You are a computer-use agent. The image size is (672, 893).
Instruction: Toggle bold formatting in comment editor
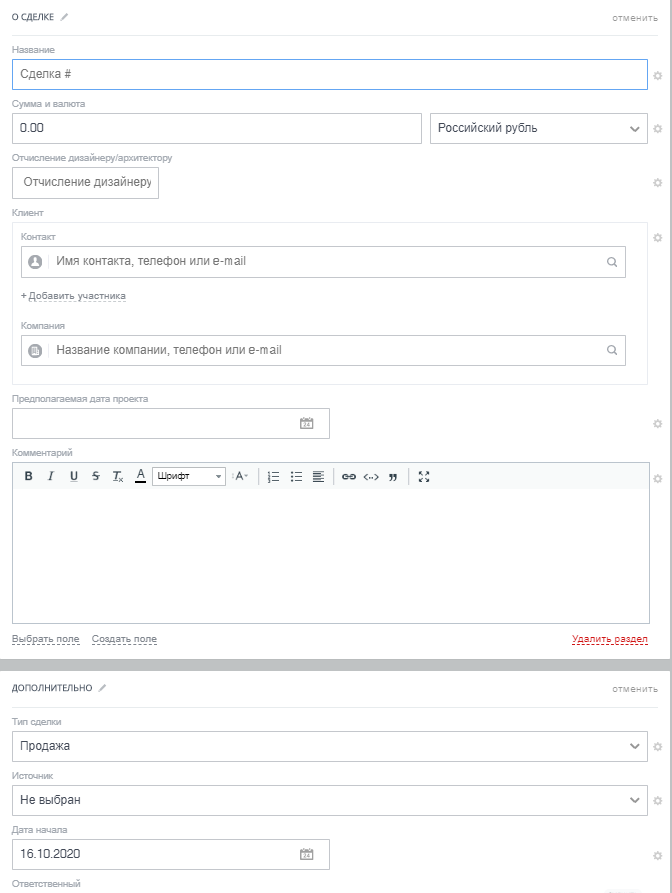click(28, 477)
